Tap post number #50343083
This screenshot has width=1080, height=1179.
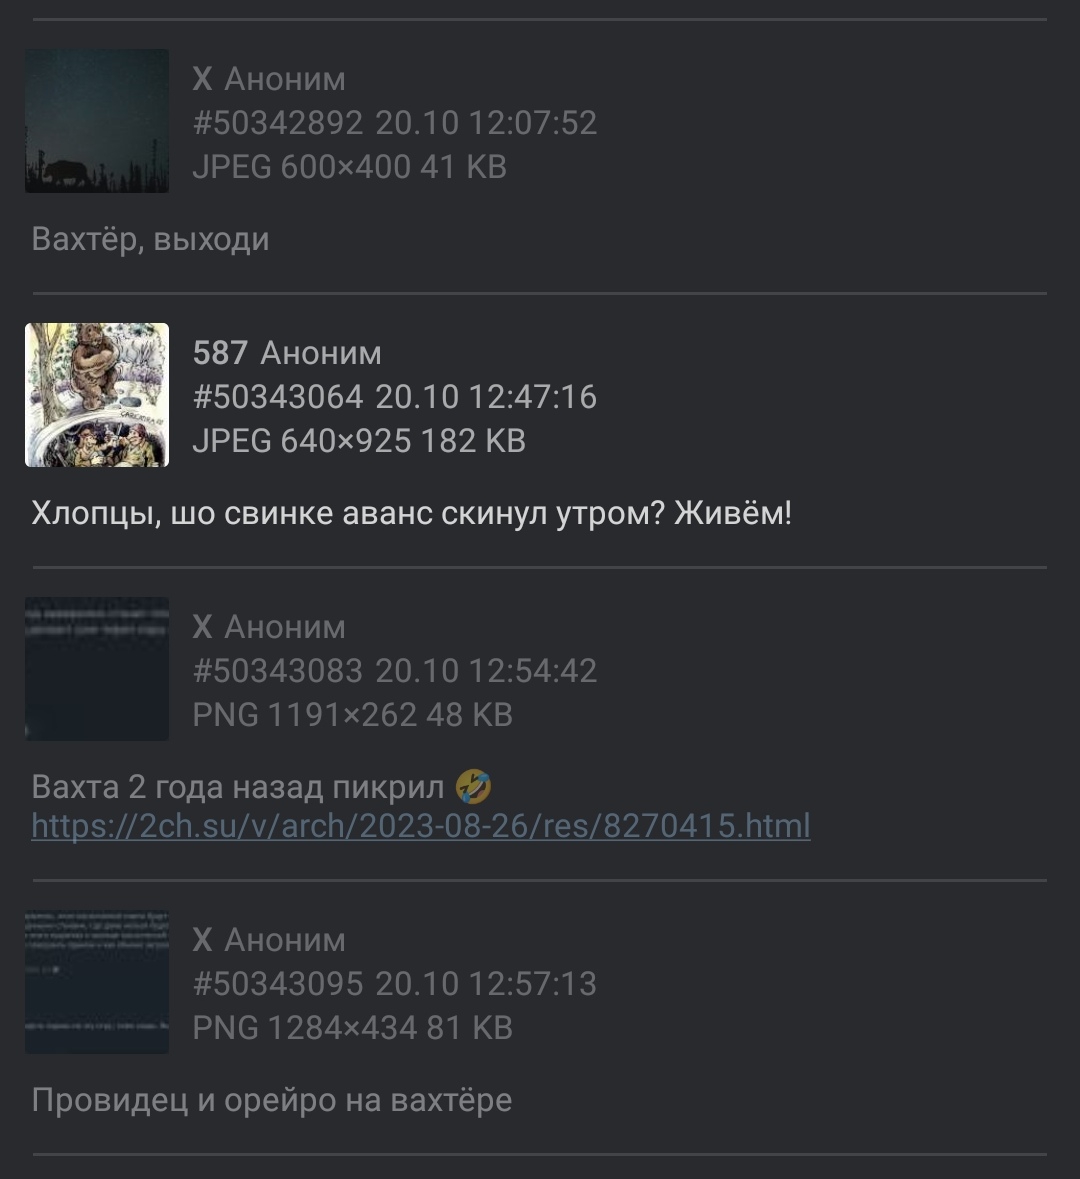(278, 671)
